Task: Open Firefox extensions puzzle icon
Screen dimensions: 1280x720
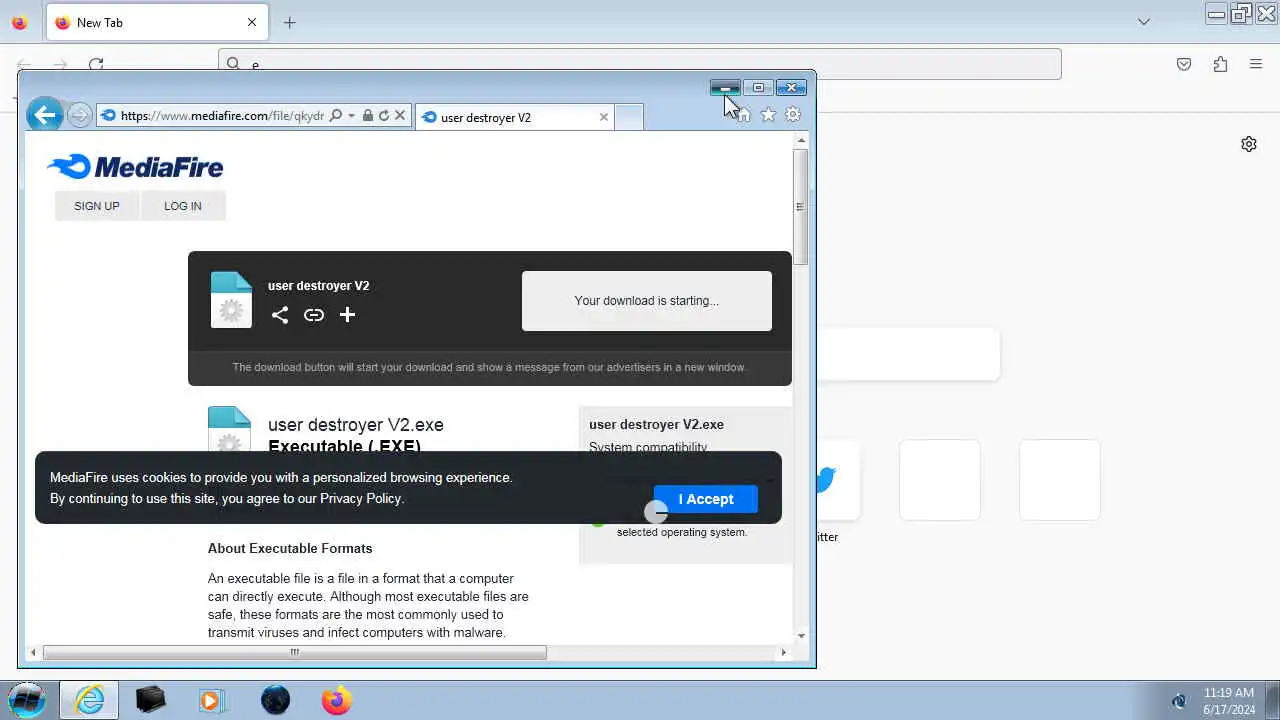Action: (x=1220, y=64)
